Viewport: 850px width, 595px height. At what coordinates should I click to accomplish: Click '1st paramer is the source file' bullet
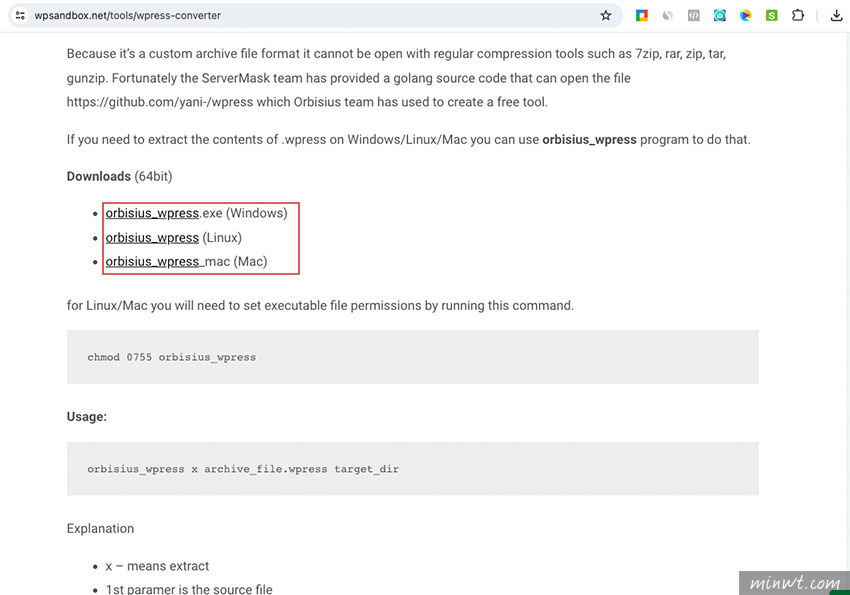point(189,588)
